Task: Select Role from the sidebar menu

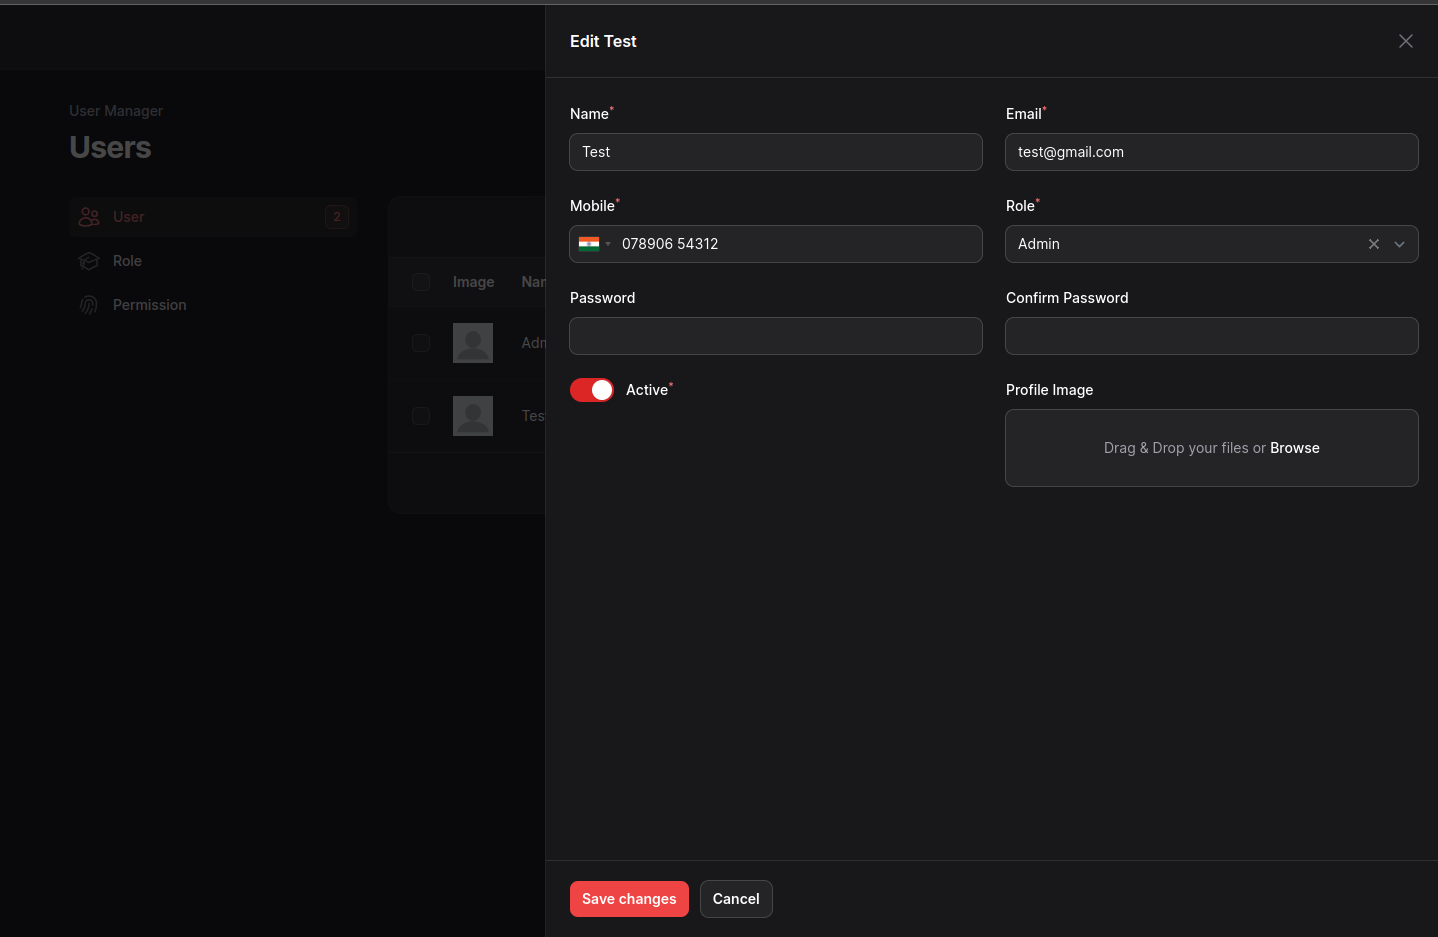Action: (x=127, y=261)
